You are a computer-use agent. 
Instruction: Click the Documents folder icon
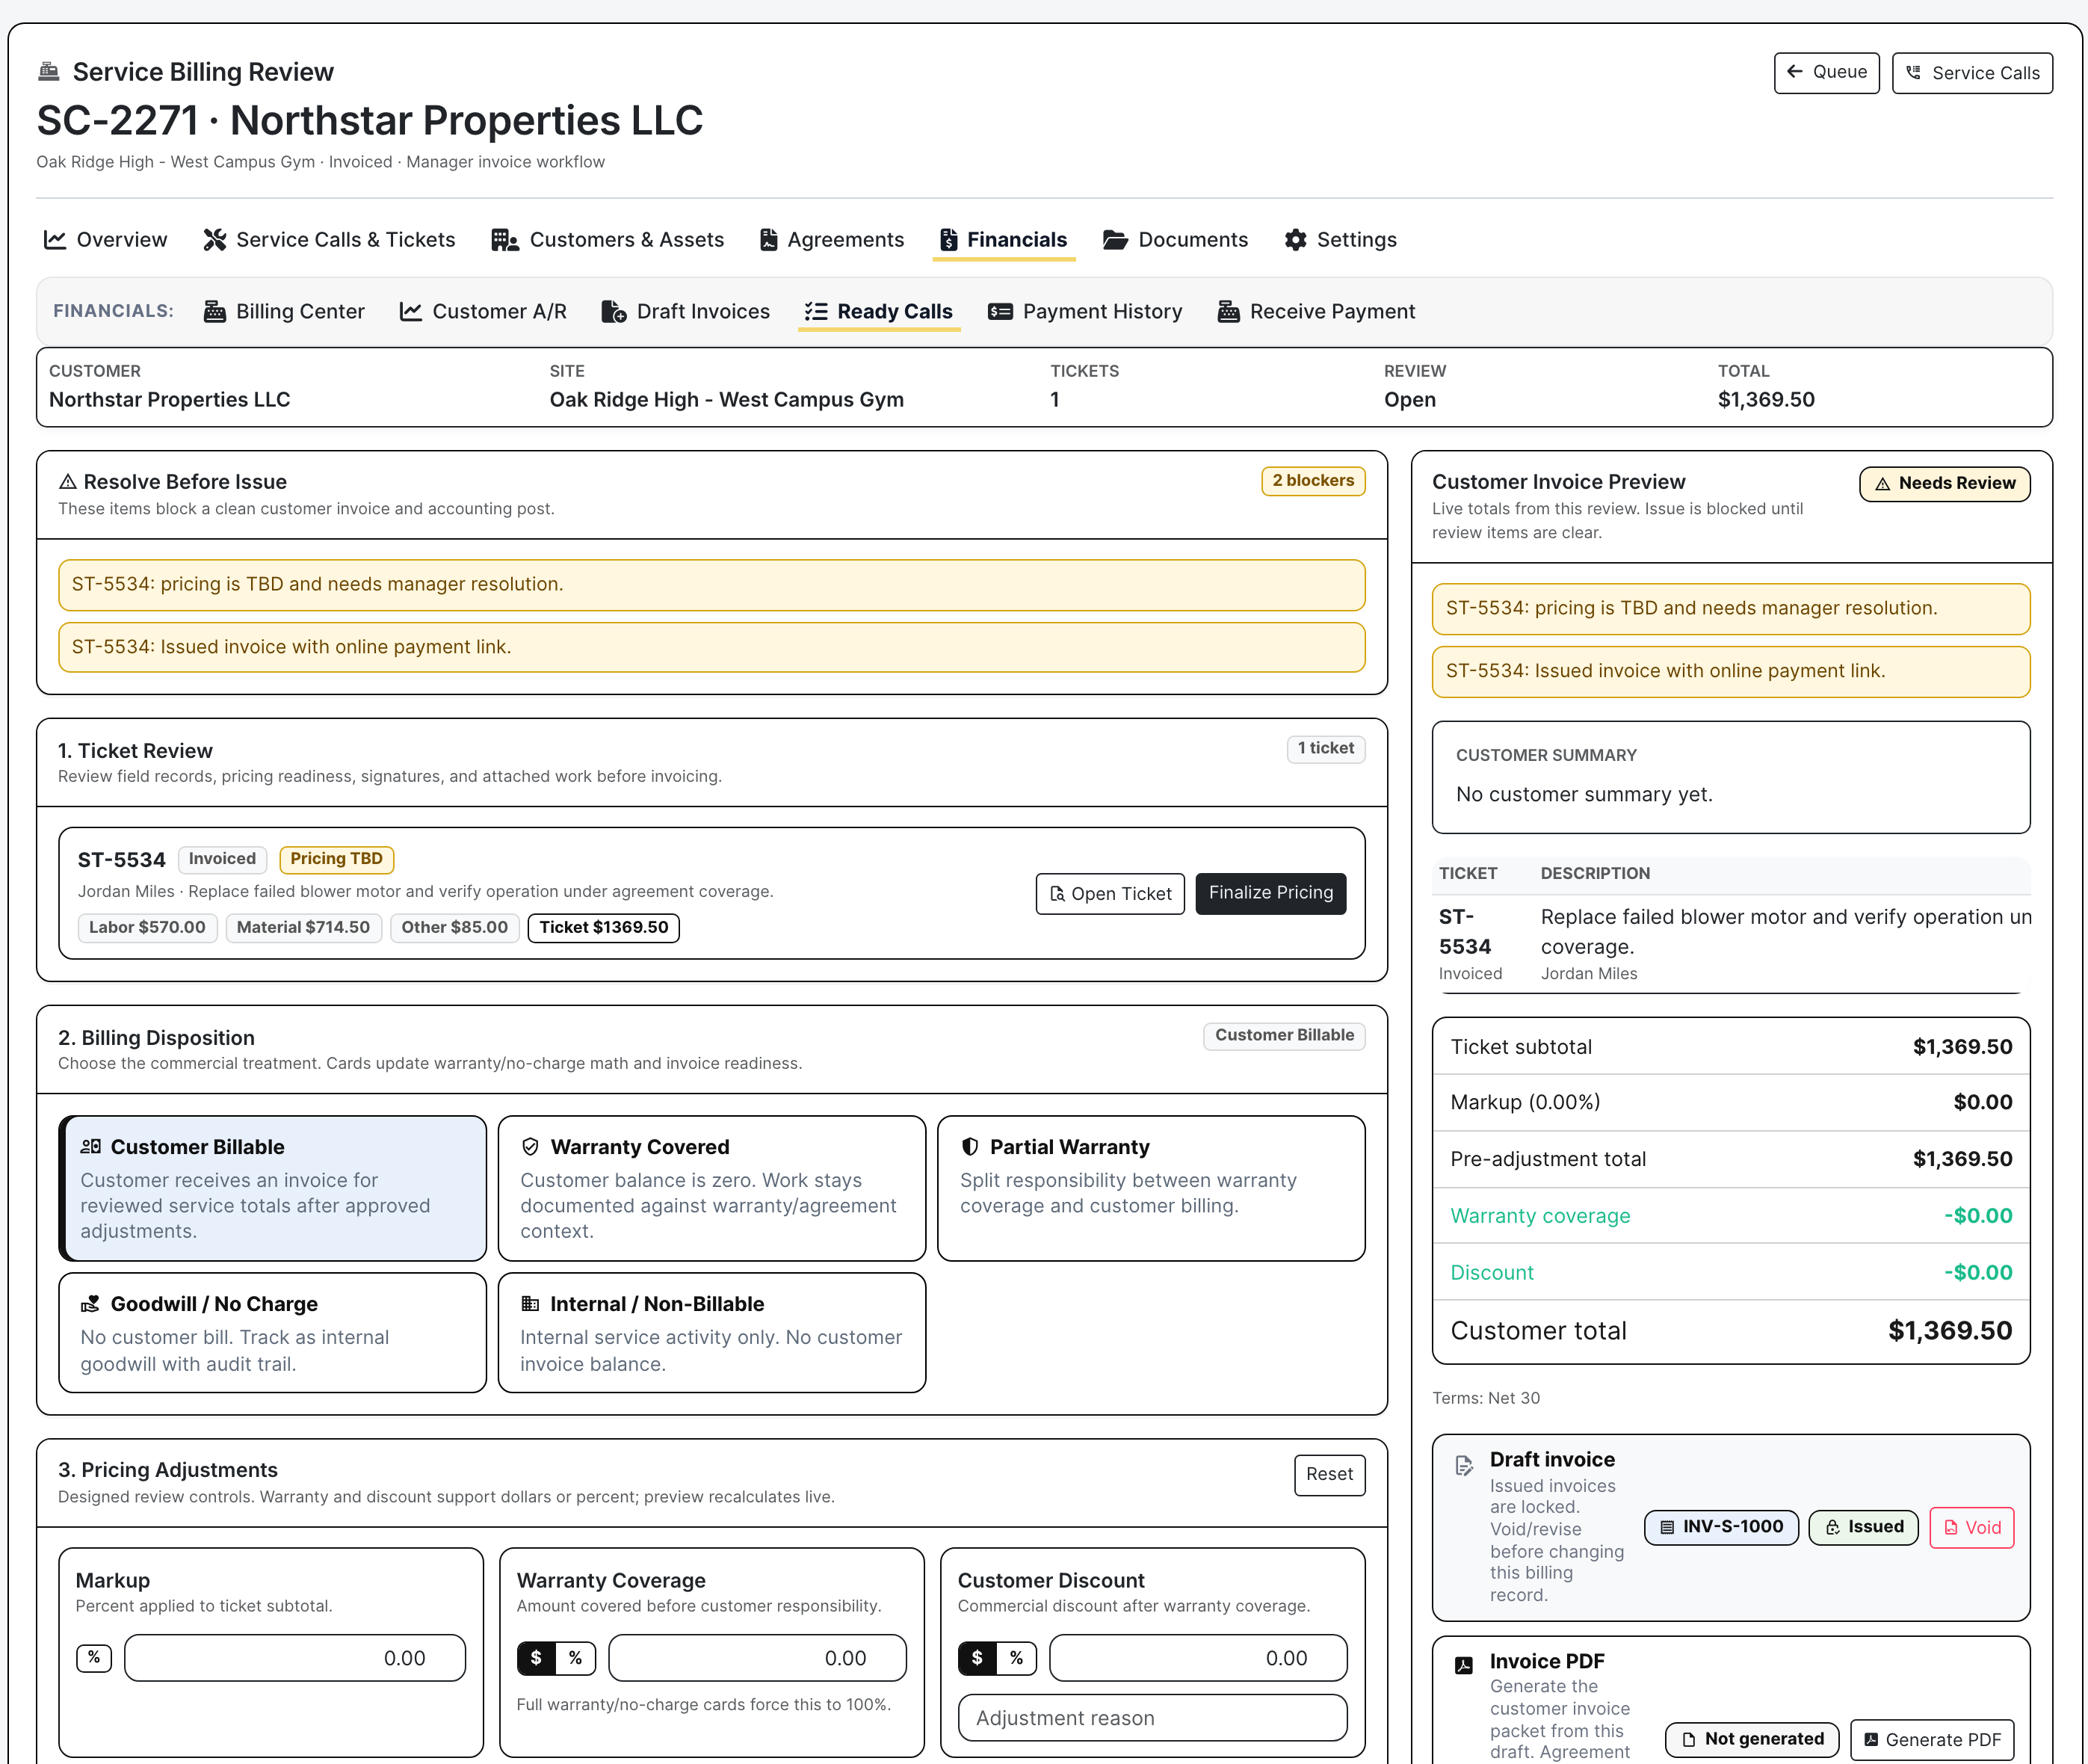(x=1115, y=240)
